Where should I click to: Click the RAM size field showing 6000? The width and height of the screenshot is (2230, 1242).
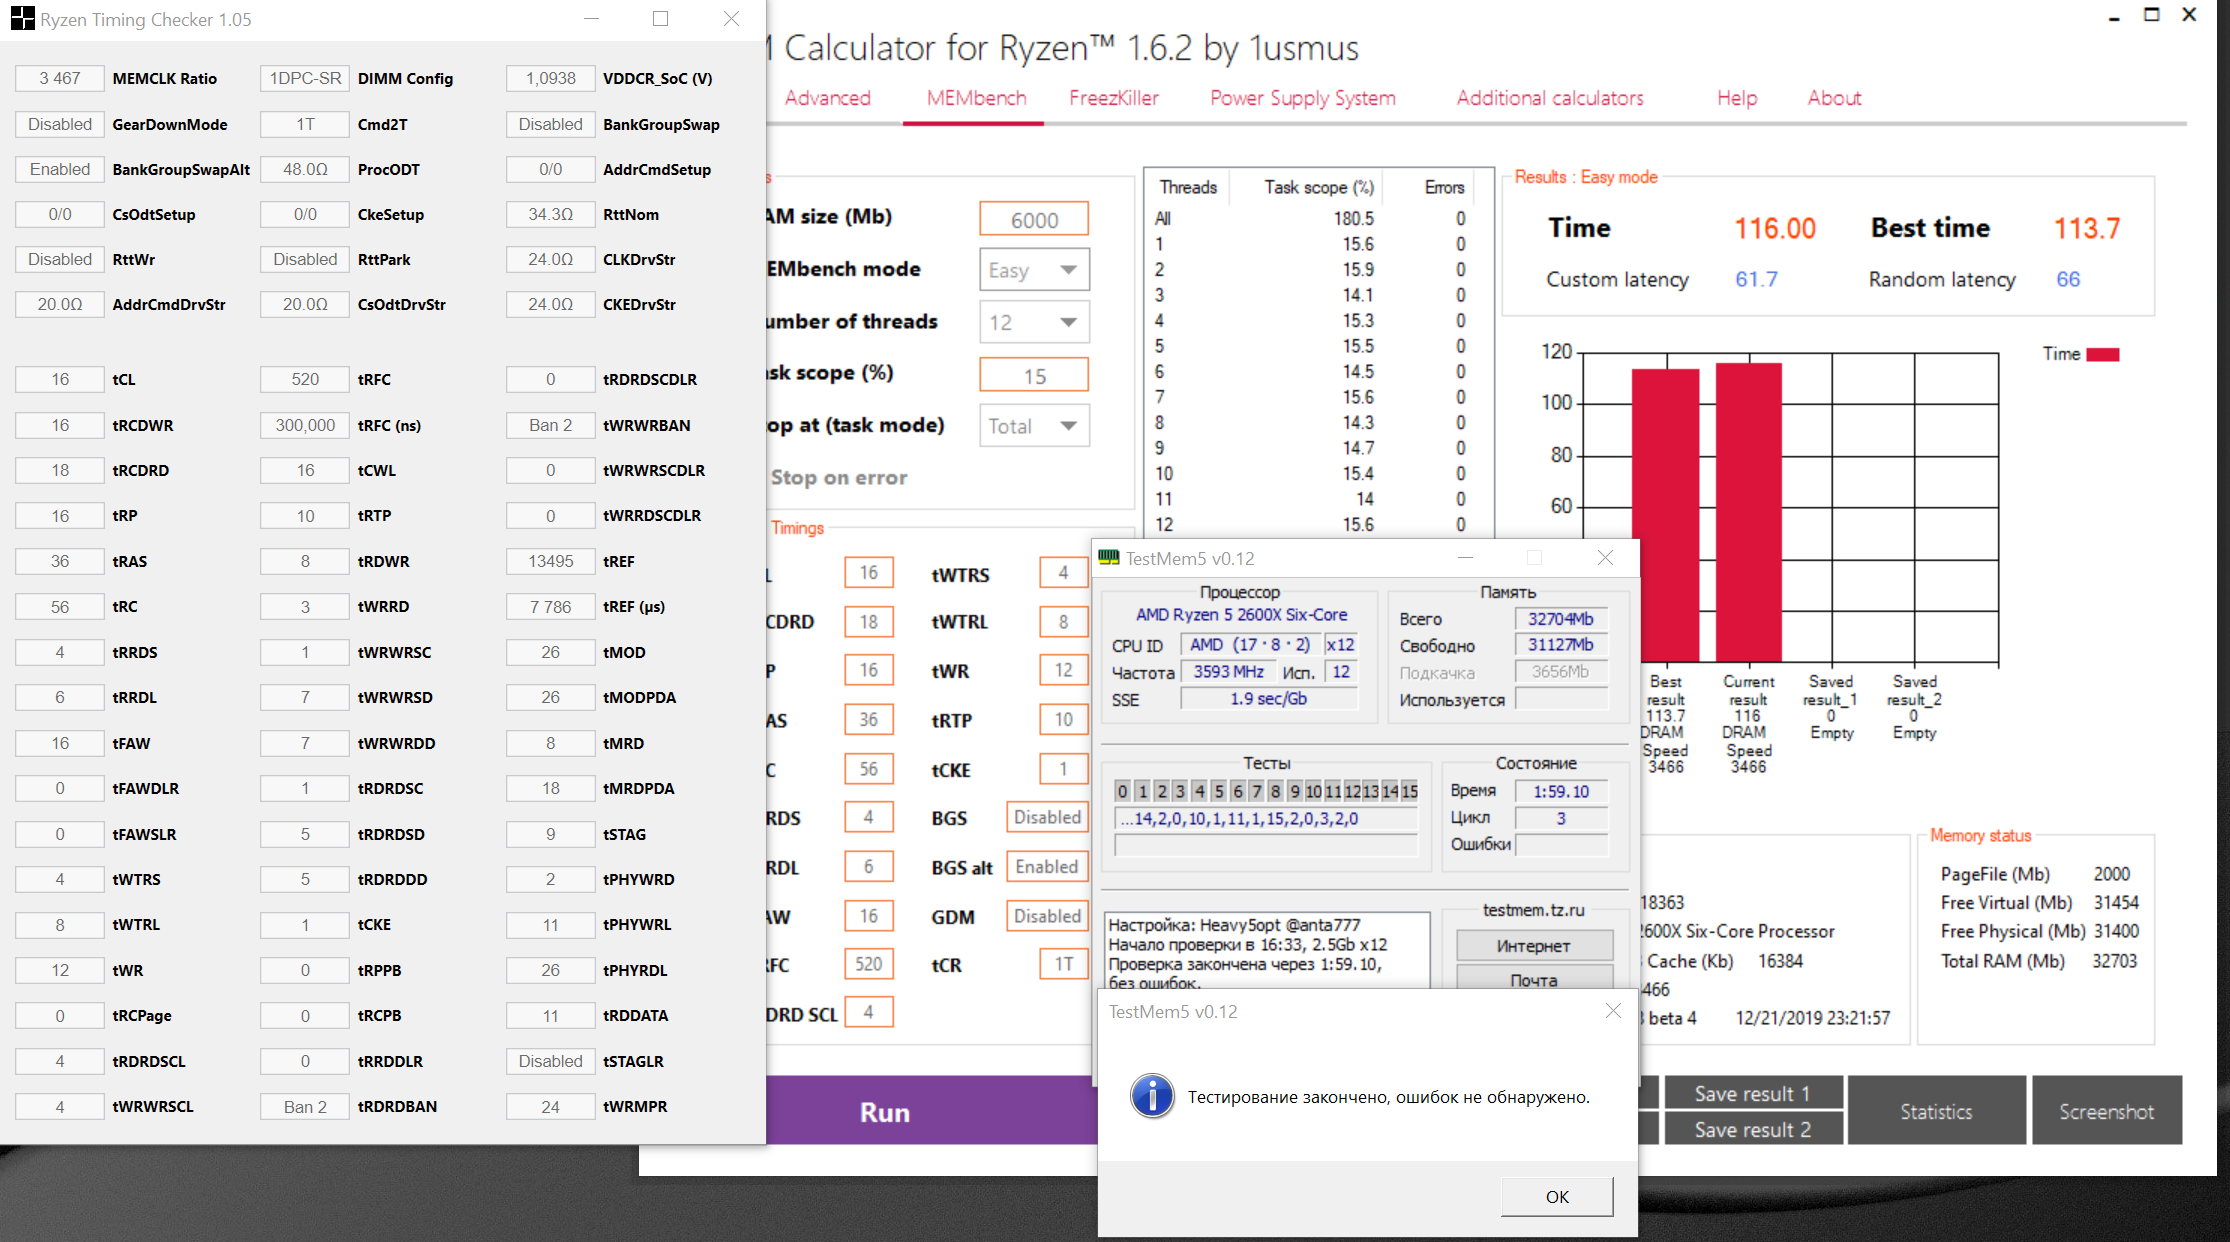pyautogui.click(x=1034, y=220)
